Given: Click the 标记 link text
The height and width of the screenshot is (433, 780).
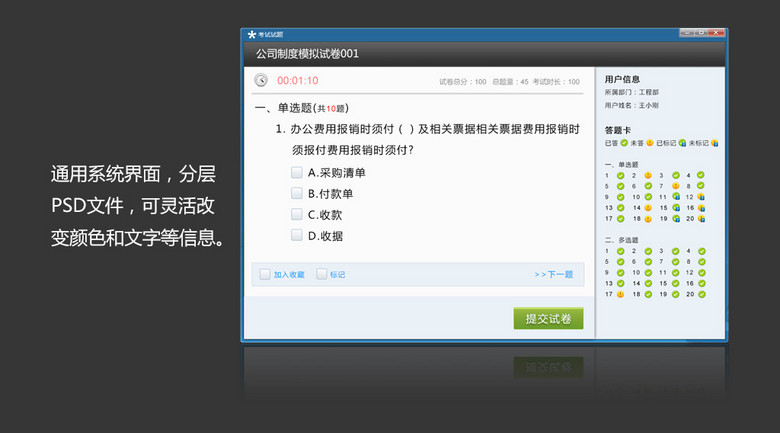Looking at the screenshot, I should [x=337, y=275].
